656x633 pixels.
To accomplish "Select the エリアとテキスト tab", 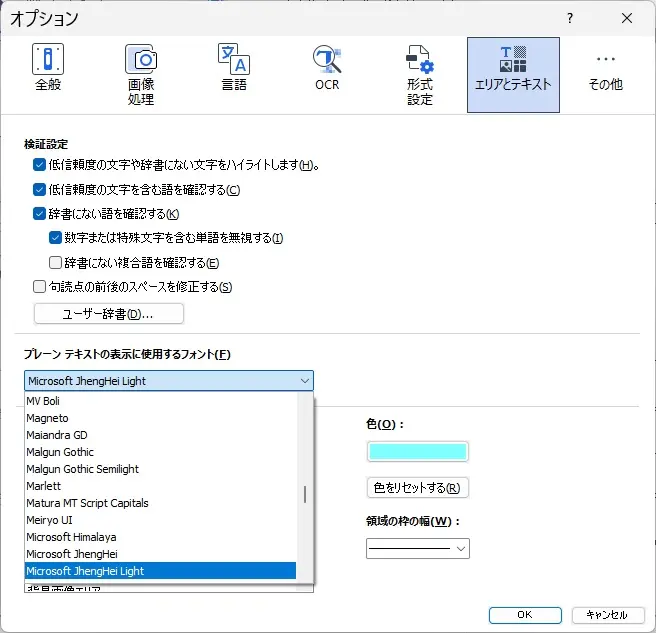I will pyautogui.click(x=513, y=75).
